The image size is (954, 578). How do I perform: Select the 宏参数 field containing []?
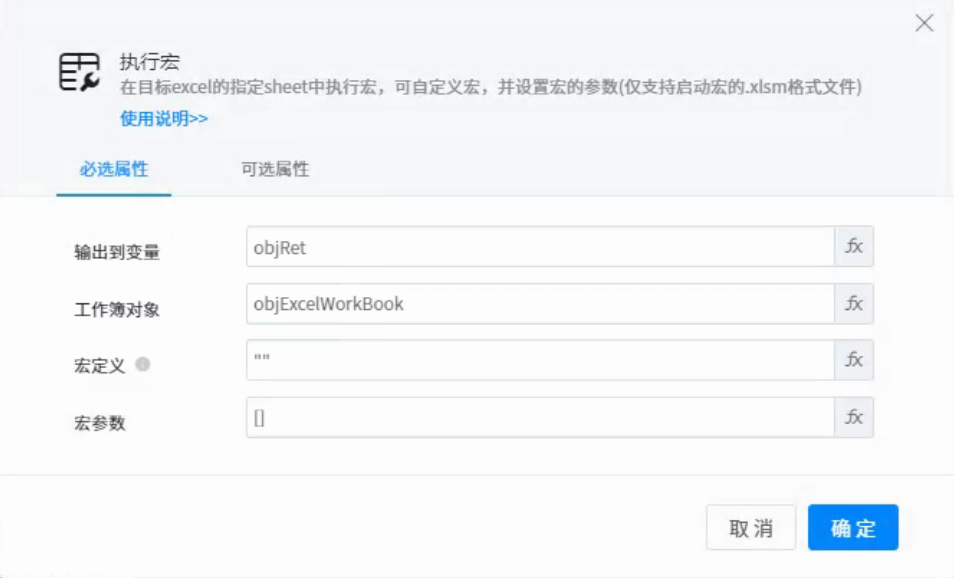pyautogui.click(x=540, y=418)
